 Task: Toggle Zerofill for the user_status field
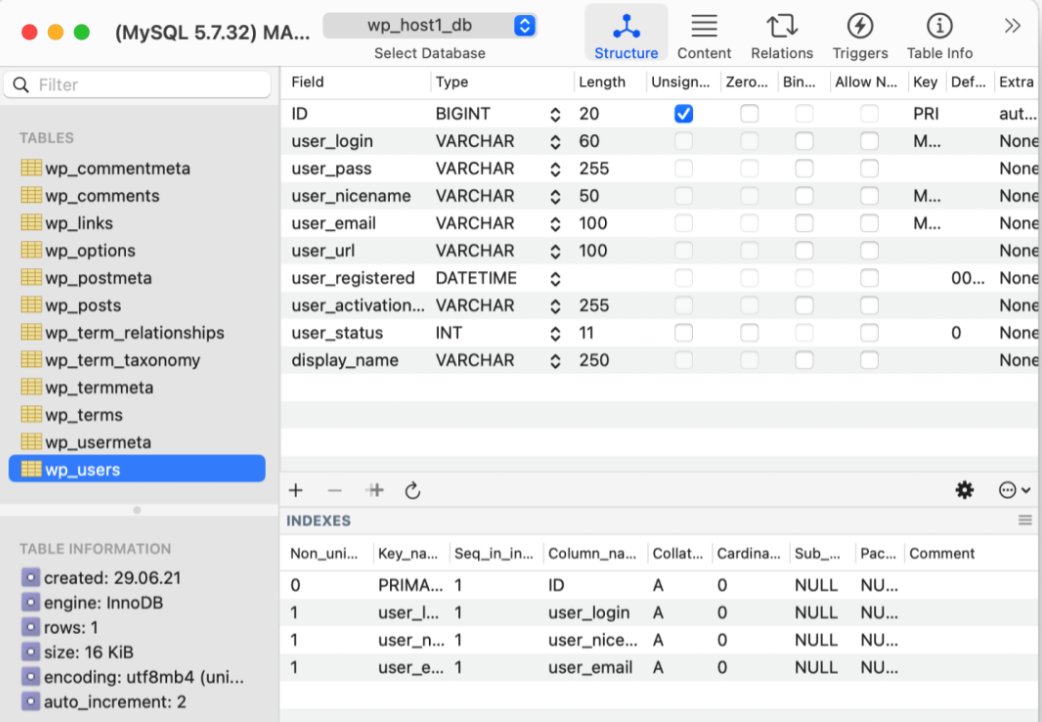[749, 332]
